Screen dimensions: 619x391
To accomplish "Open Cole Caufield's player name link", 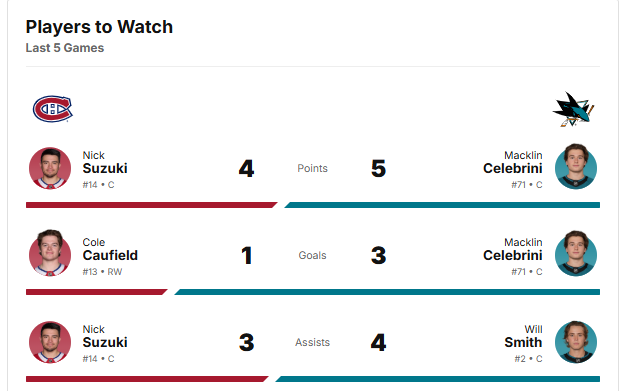I will coord(110,250).
